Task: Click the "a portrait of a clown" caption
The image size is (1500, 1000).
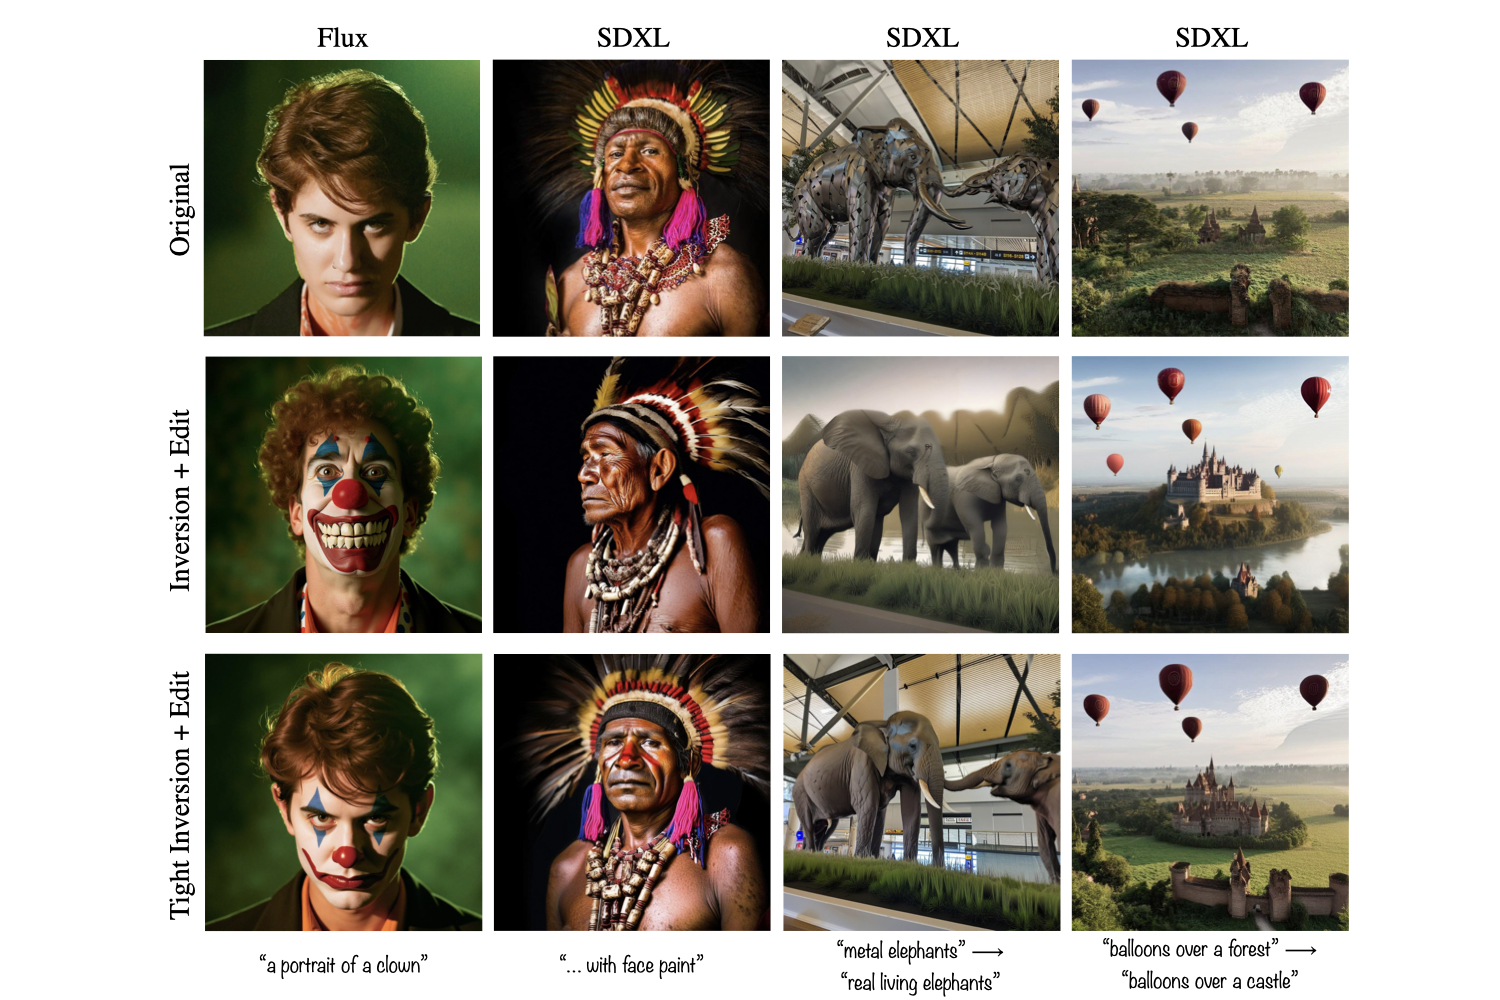Action: click(343, 965)
